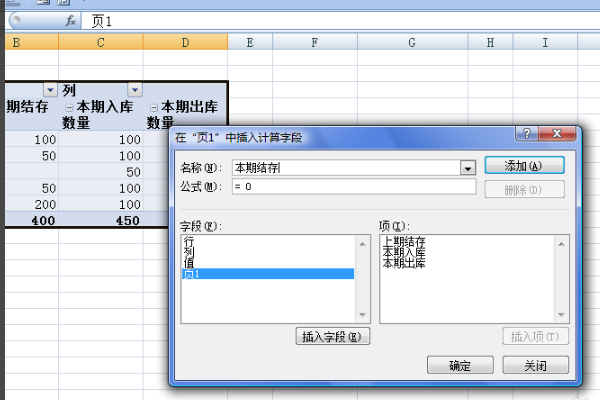
Task: Collapse the 本期入库 pivot group
Action: pos(69,108)
